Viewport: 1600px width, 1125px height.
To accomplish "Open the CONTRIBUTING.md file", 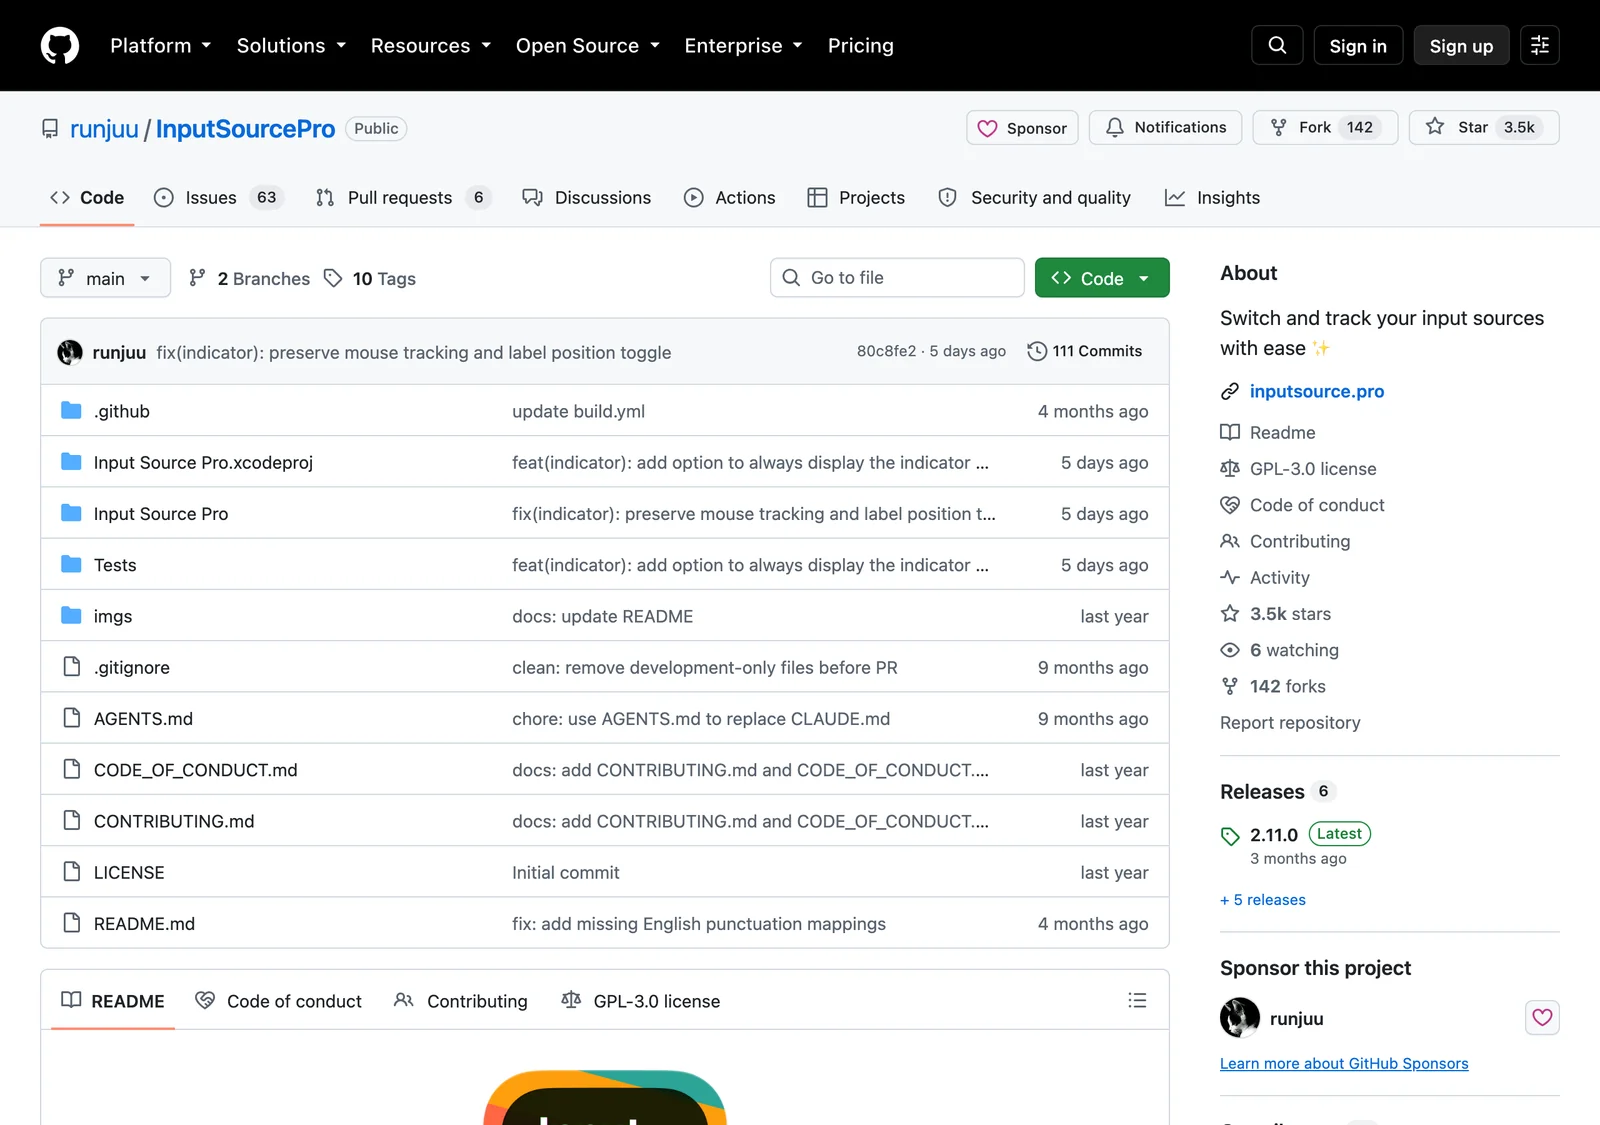I will 174,821.
